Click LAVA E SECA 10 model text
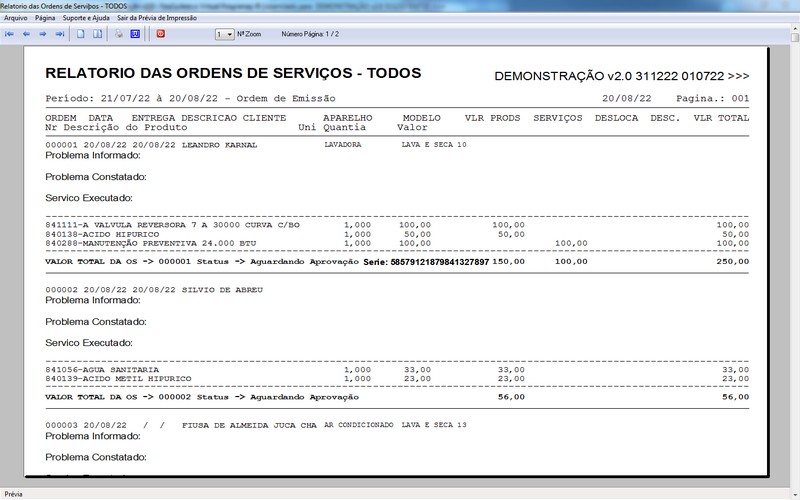This screenshot has height=500, width=800. point(434,144)
